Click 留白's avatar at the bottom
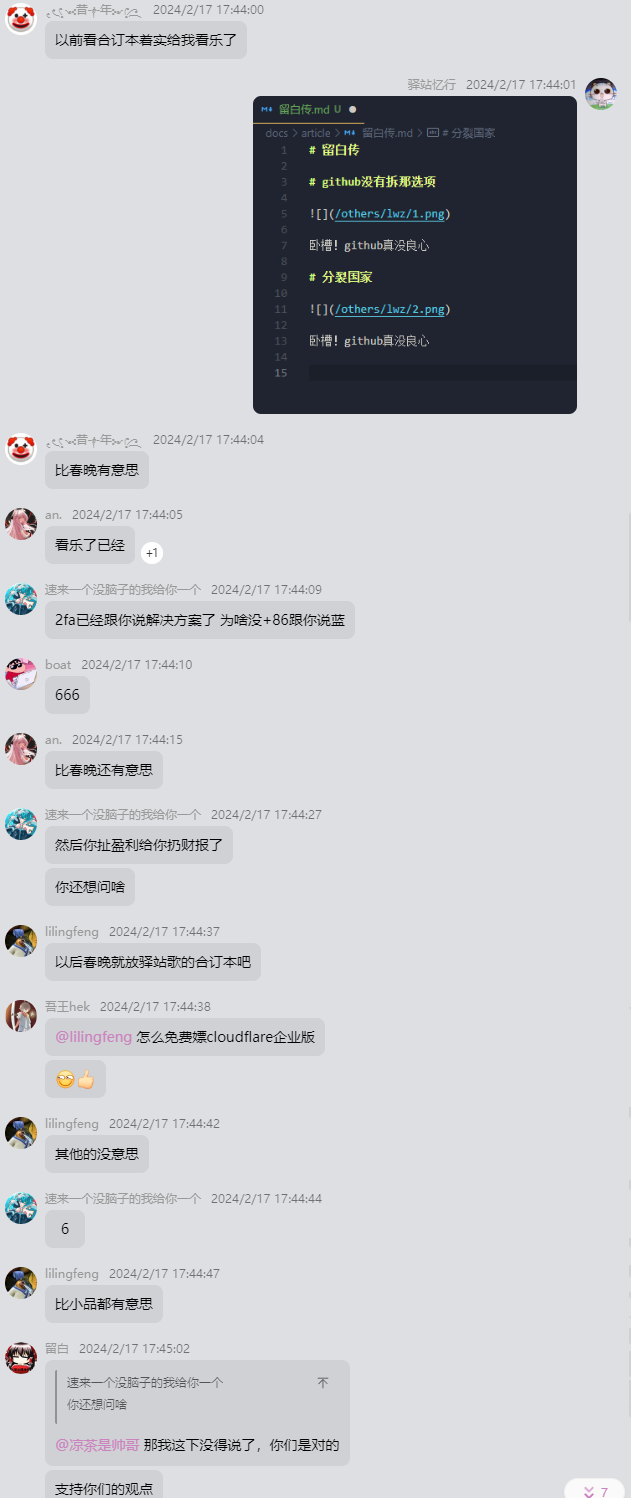Viewport: 631px width, 1498px height. click(21, 1357)
